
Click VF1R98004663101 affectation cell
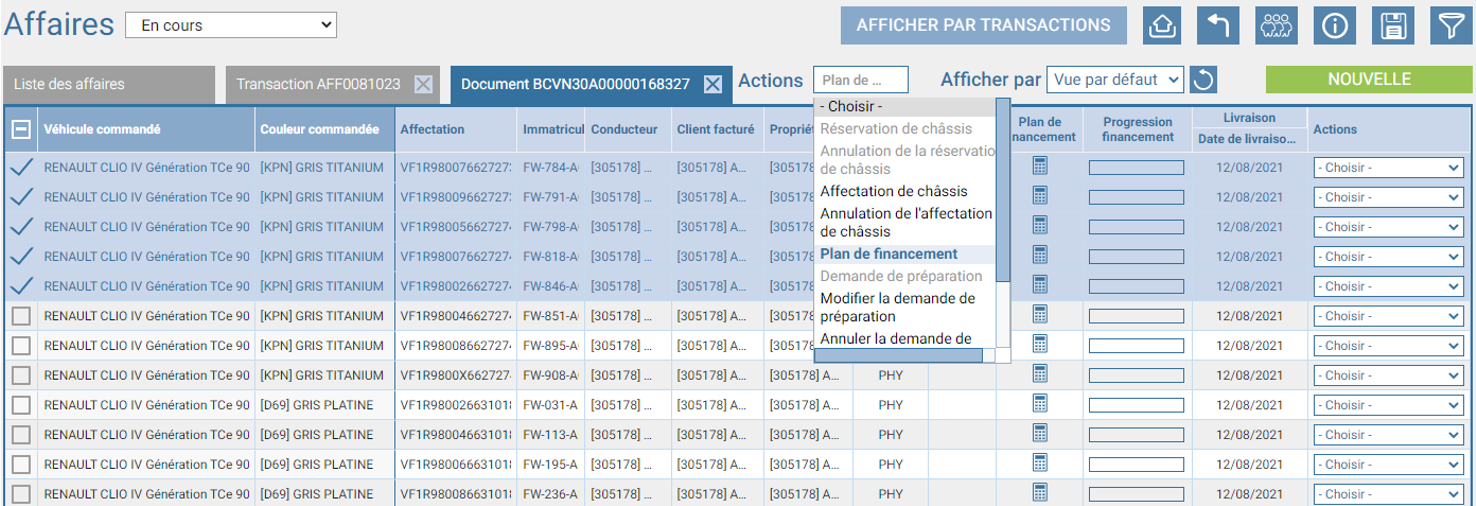(456, 435)
